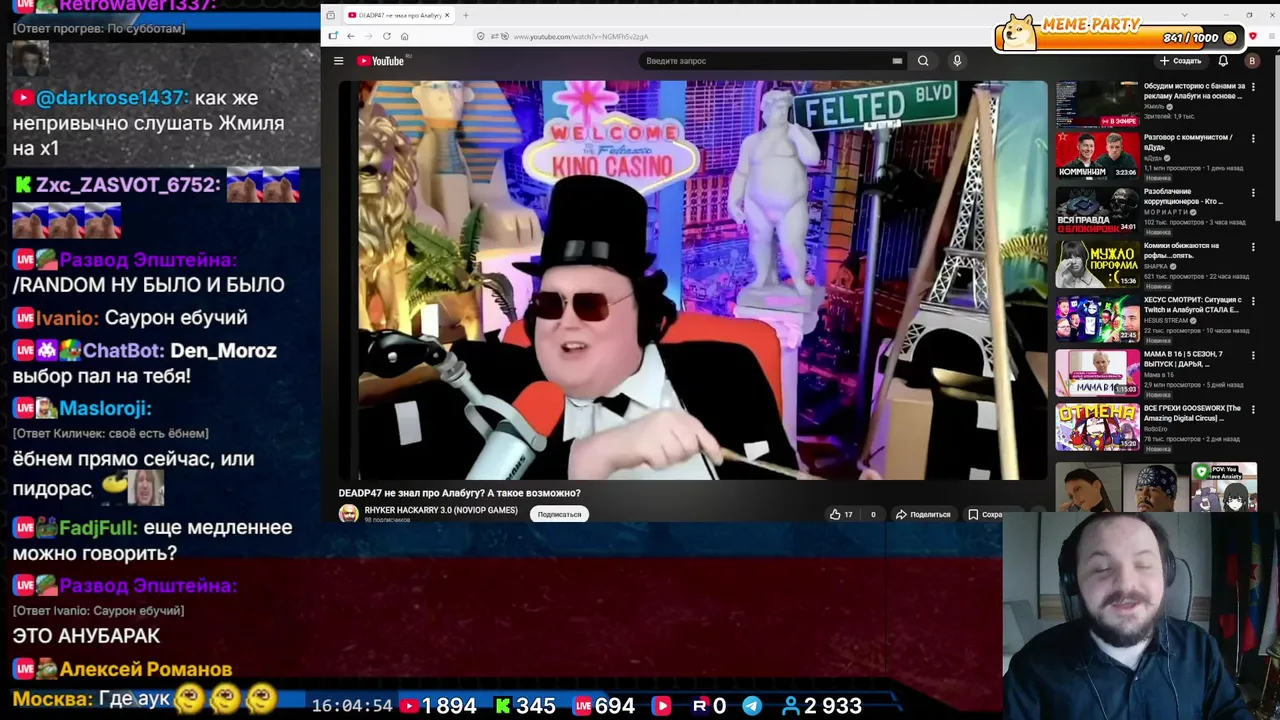Screen dimensions: 1280x720
Task: Click Поделиться share button
Action: [922, 514]
